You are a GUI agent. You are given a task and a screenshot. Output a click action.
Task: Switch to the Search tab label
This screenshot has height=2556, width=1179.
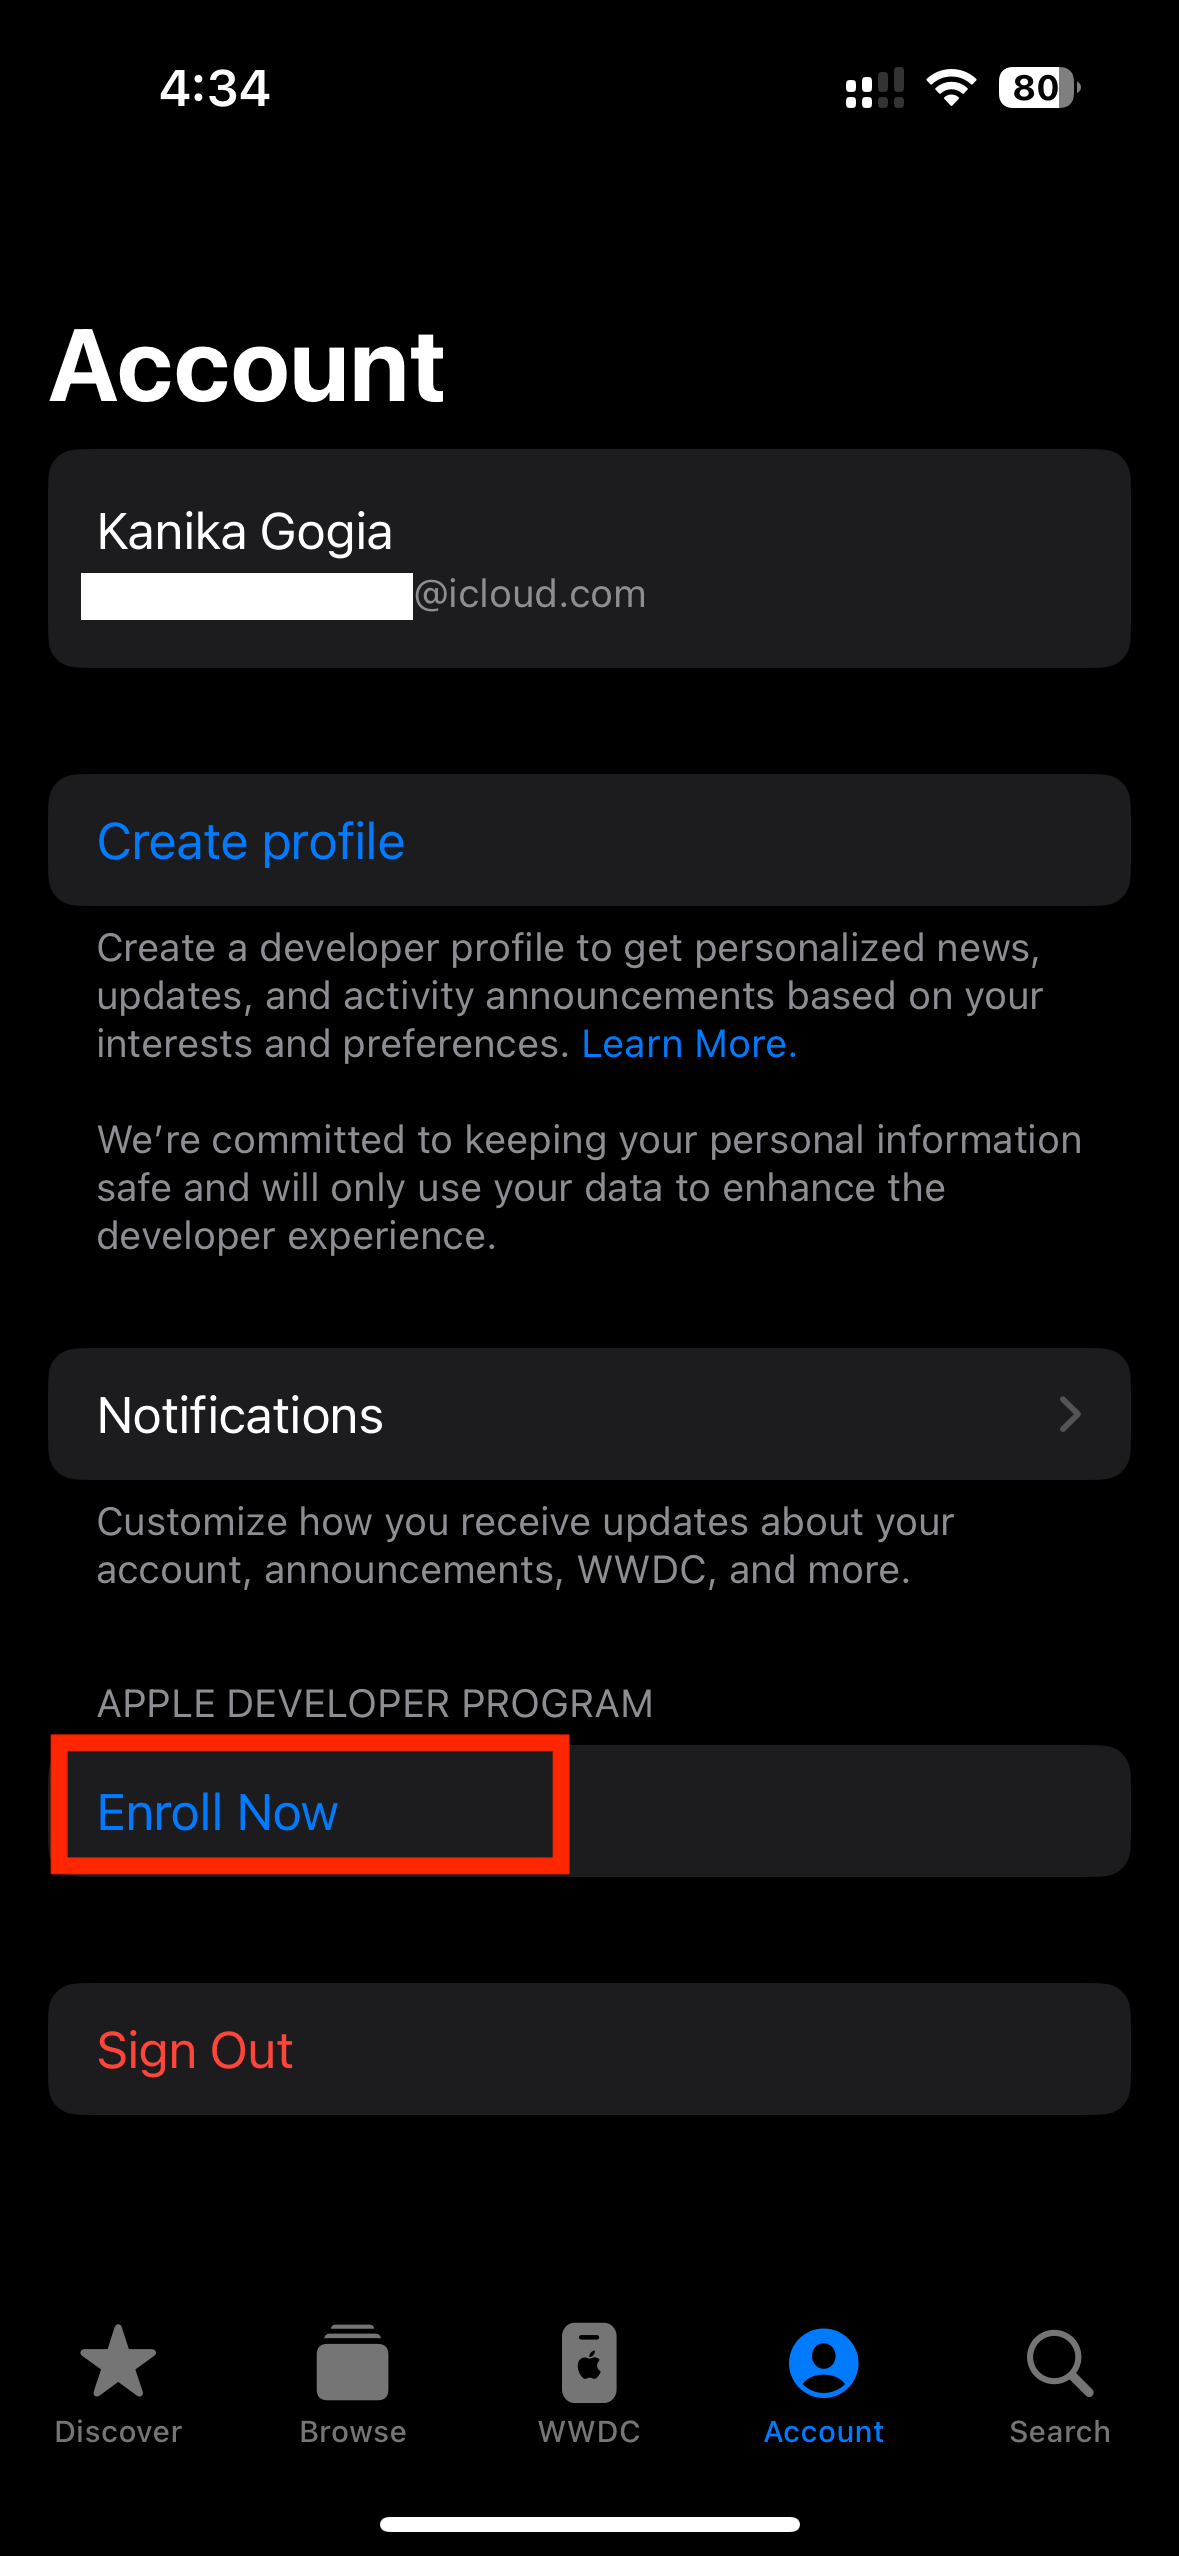[x=1060, y=2432]
